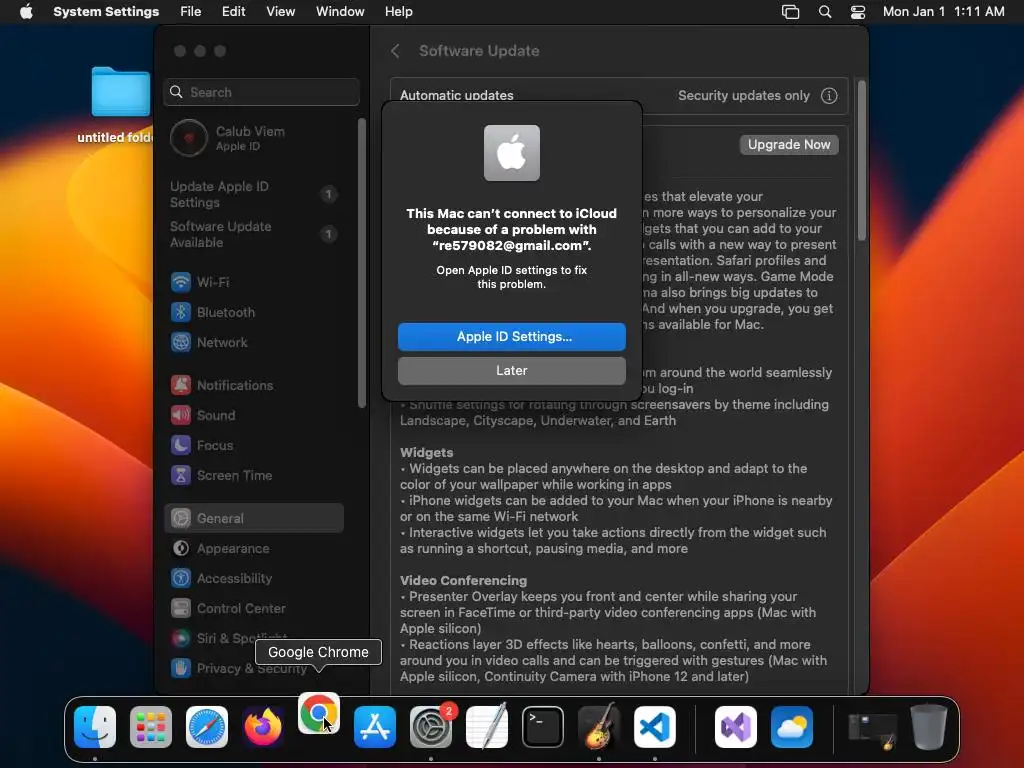Open Accessibility settings in sidebar
The image size is (1024, 768).
pos(256,579)
